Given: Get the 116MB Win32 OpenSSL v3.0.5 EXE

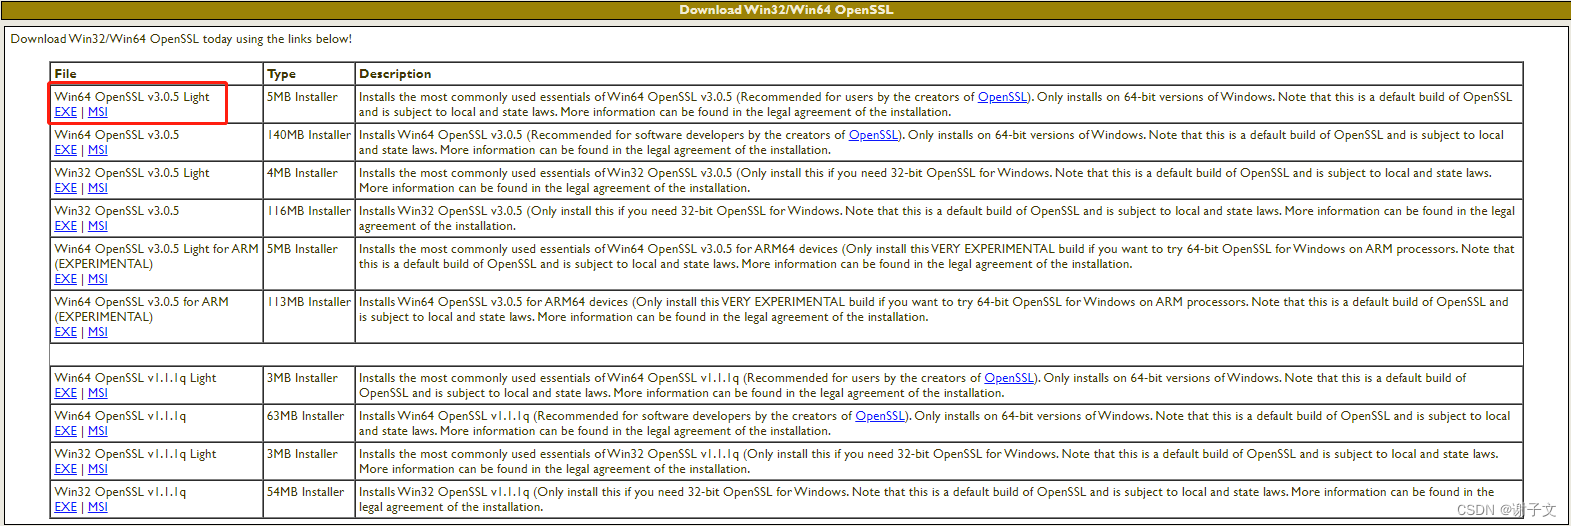Looking at the screenshot, I should click(65, 226).
